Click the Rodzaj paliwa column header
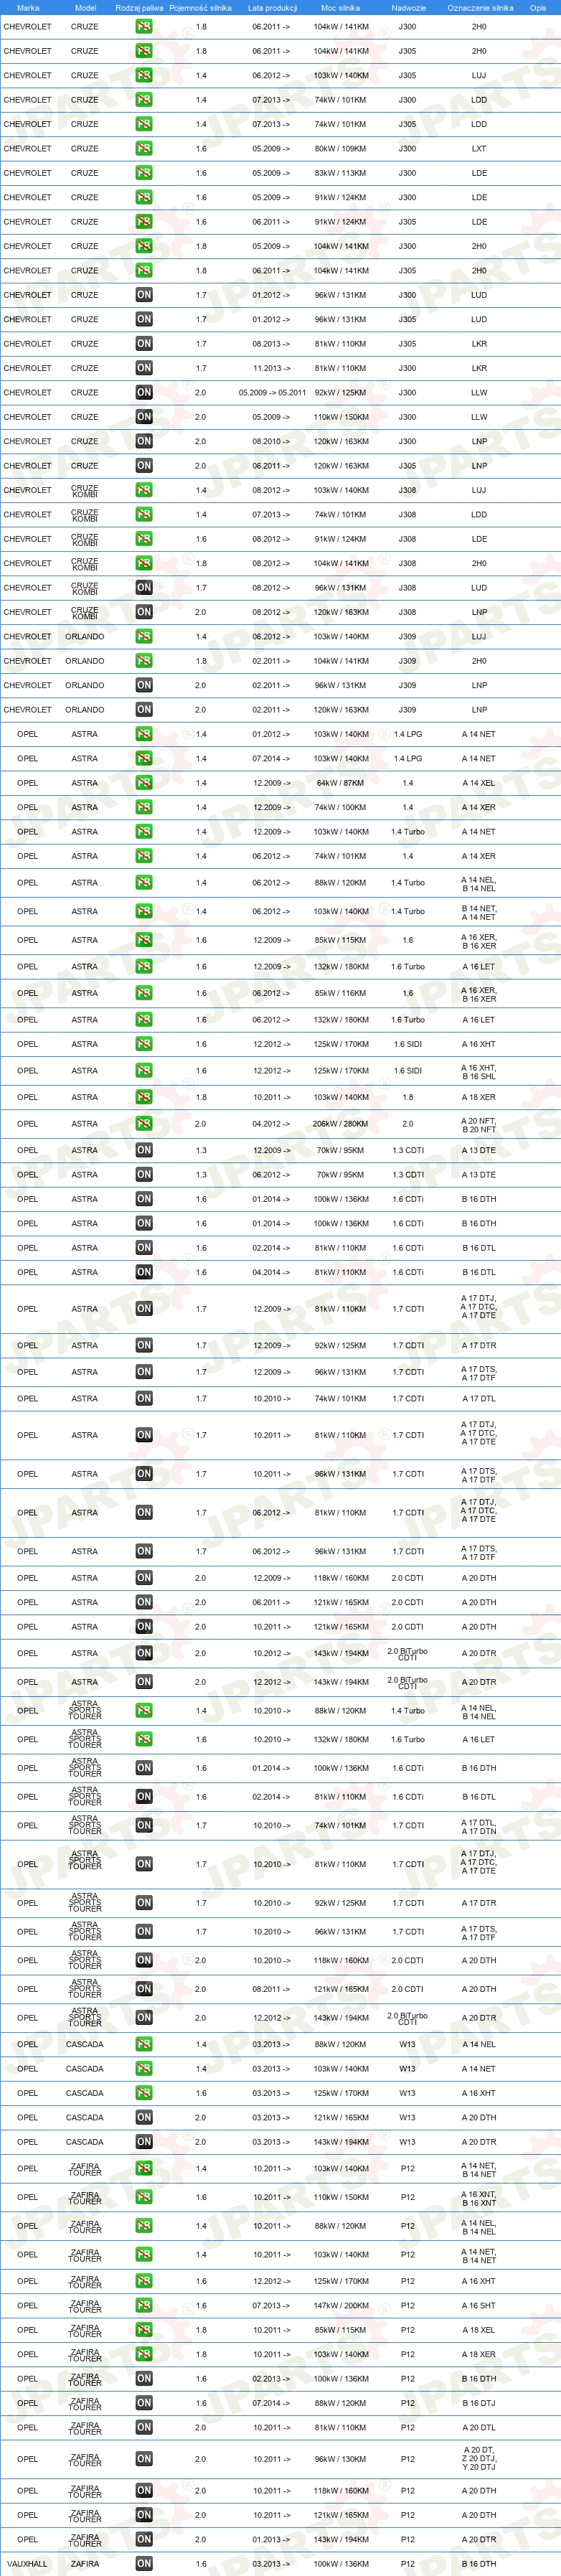561x2576 pixels. tap(139, 7)
